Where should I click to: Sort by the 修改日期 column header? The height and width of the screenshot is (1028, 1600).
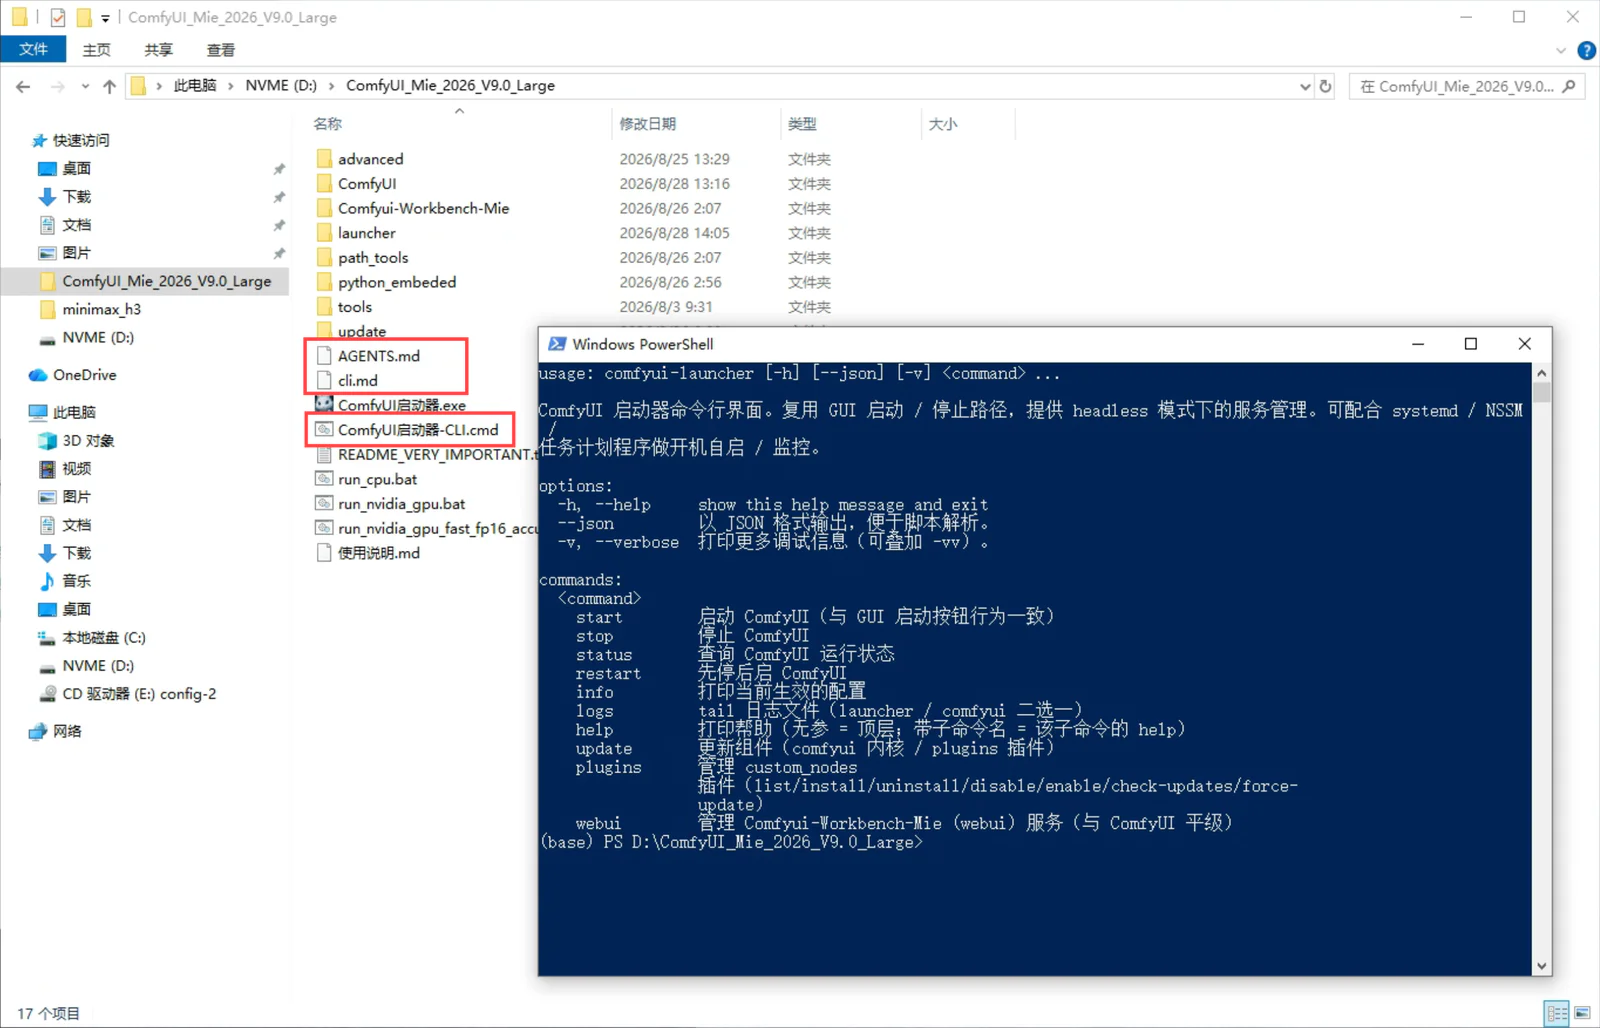pos(647,124)
